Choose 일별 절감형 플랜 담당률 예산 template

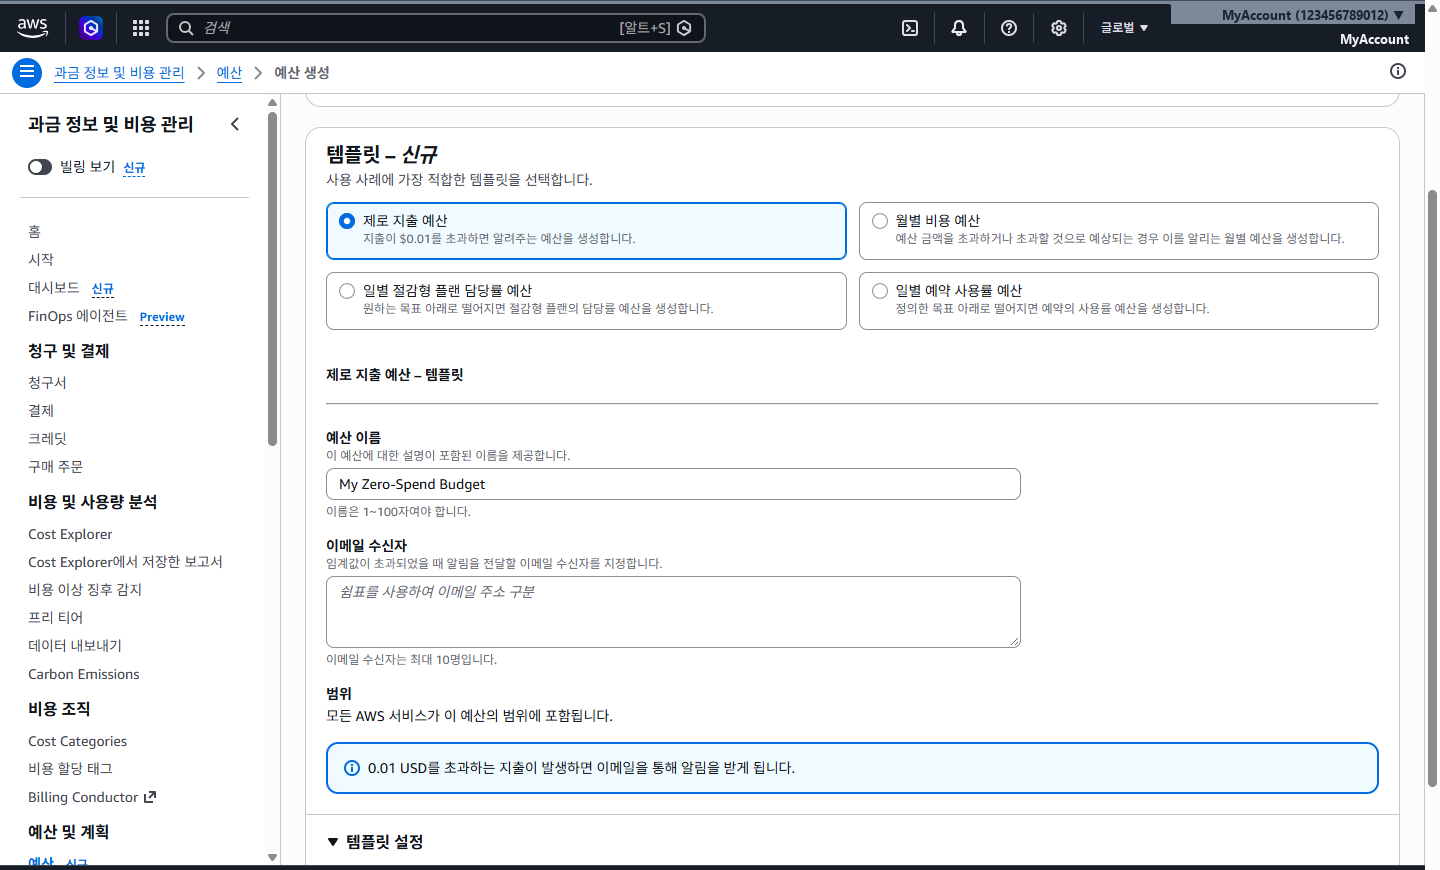pos(586,301)
